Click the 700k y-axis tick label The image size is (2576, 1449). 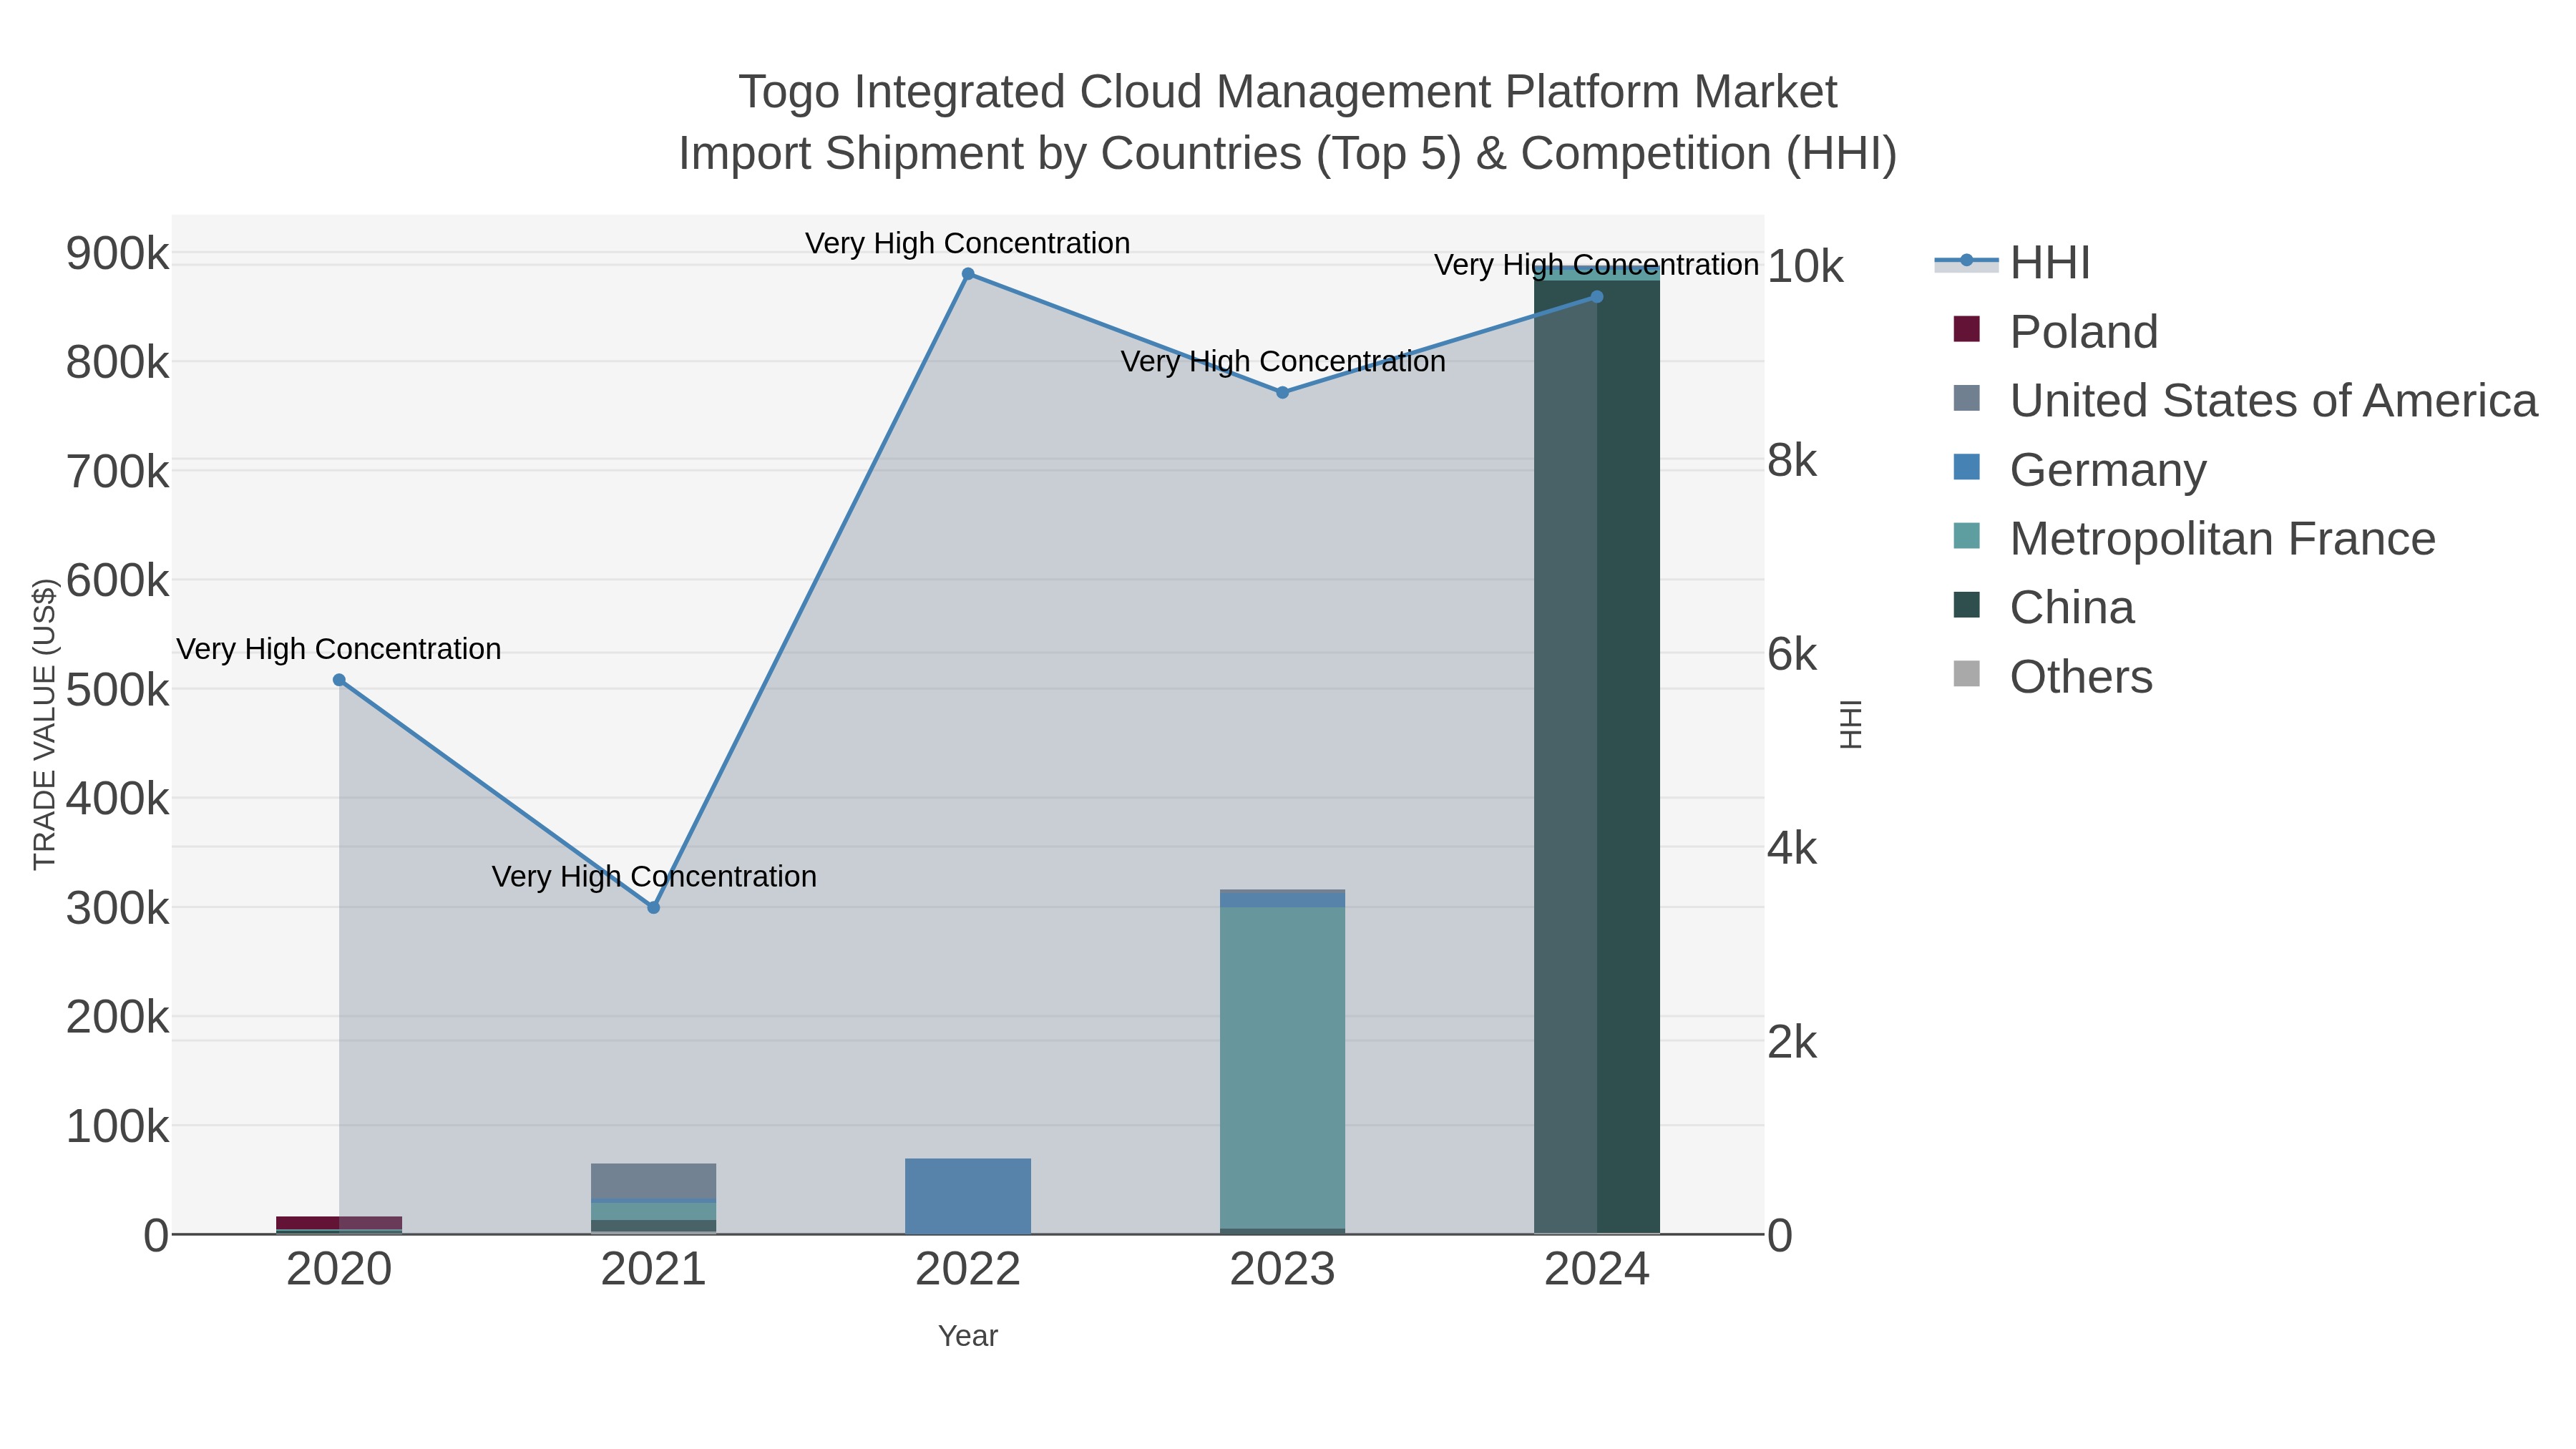118,472
